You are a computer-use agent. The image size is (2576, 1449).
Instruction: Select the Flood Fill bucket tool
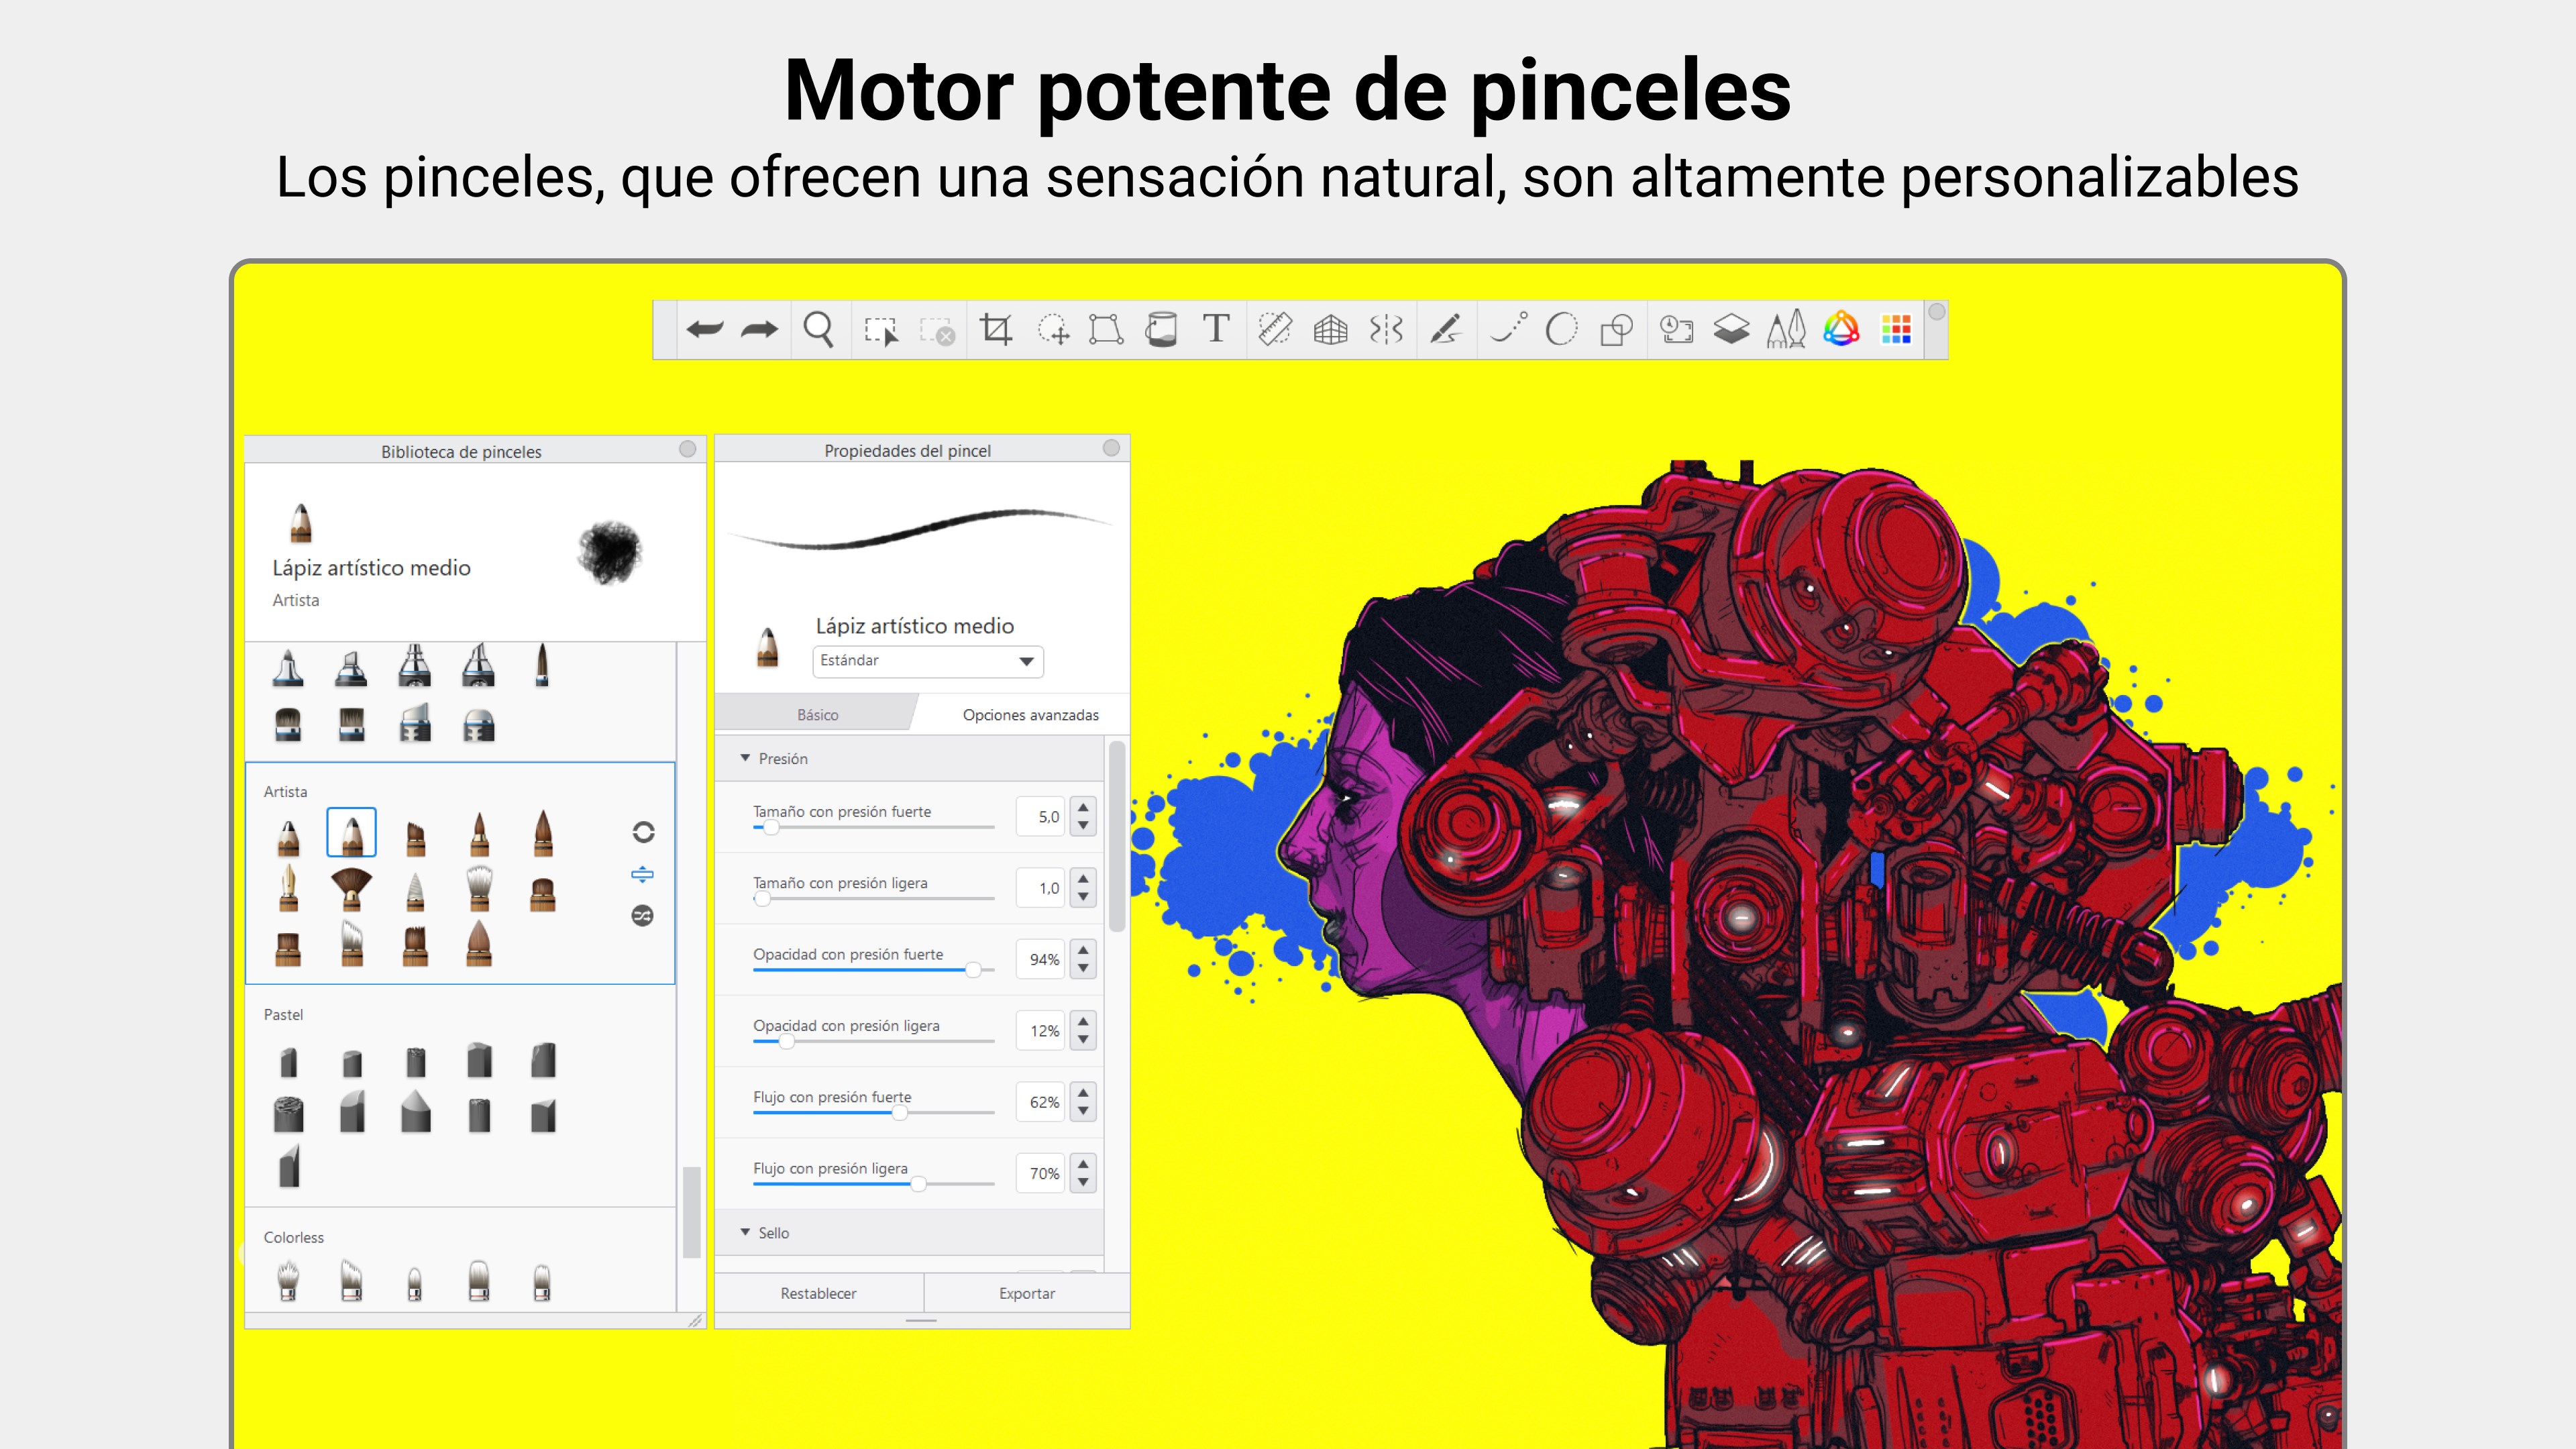pyautogui.click(x=1161, y=329)
